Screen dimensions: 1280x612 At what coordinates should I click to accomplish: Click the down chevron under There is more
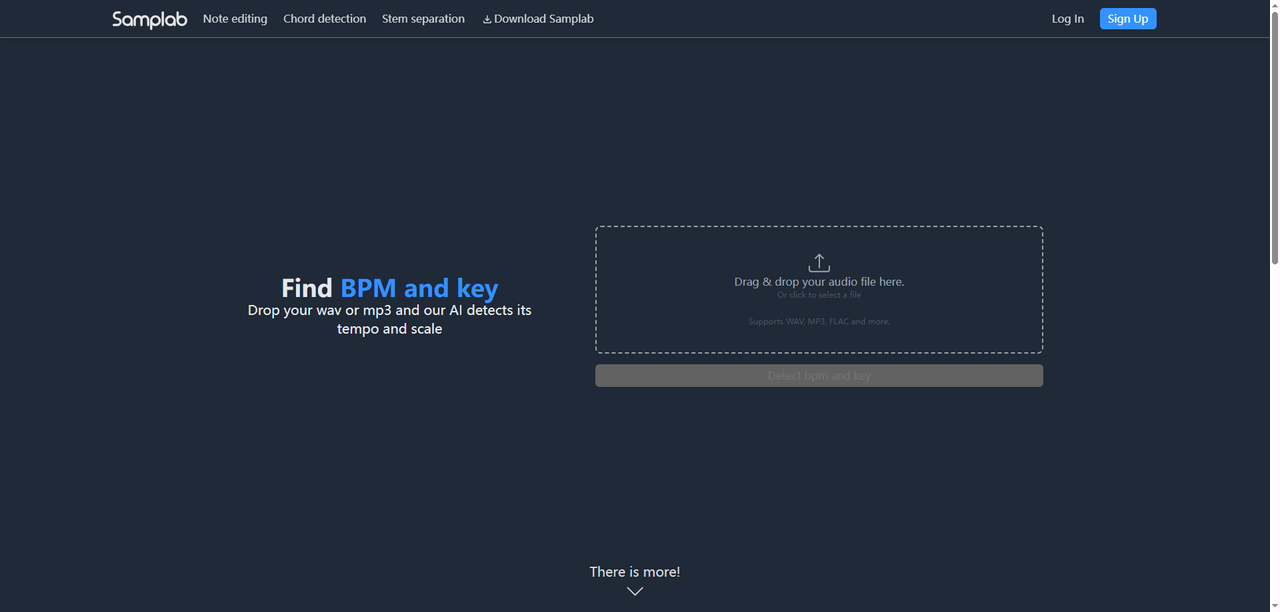pos(635,591)
